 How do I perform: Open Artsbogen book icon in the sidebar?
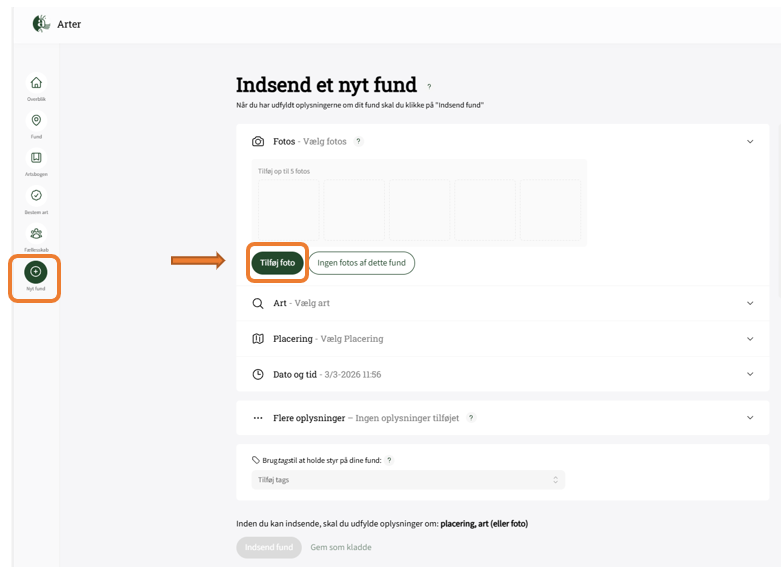point(36,158)
